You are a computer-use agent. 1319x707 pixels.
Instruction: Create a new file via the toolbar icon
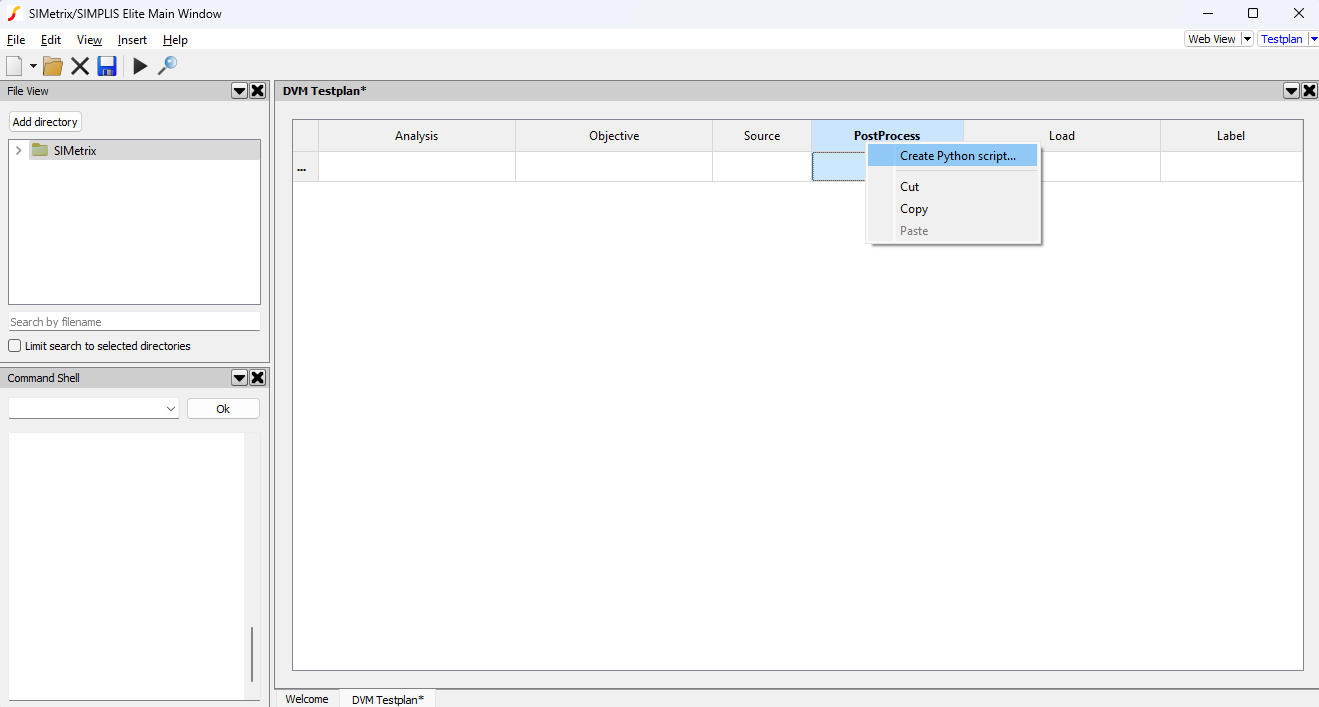point(15,66)
